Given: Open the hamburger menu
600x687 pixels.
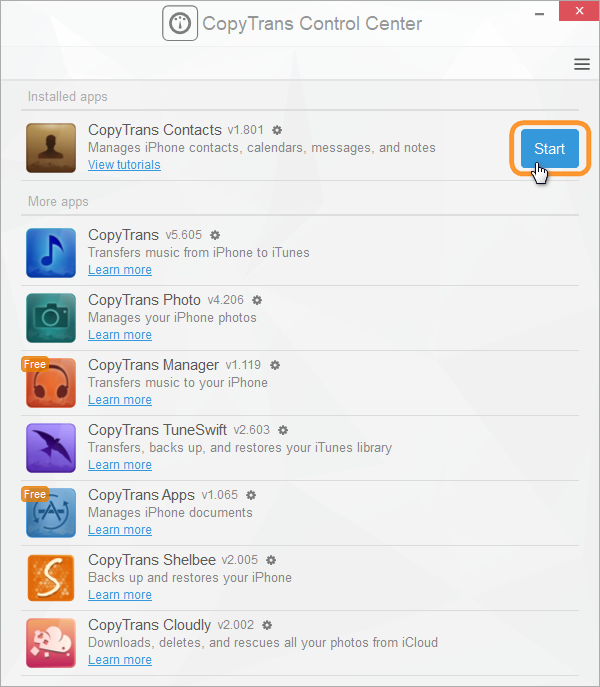Looking at the screenshot, I should pos(582,64).
